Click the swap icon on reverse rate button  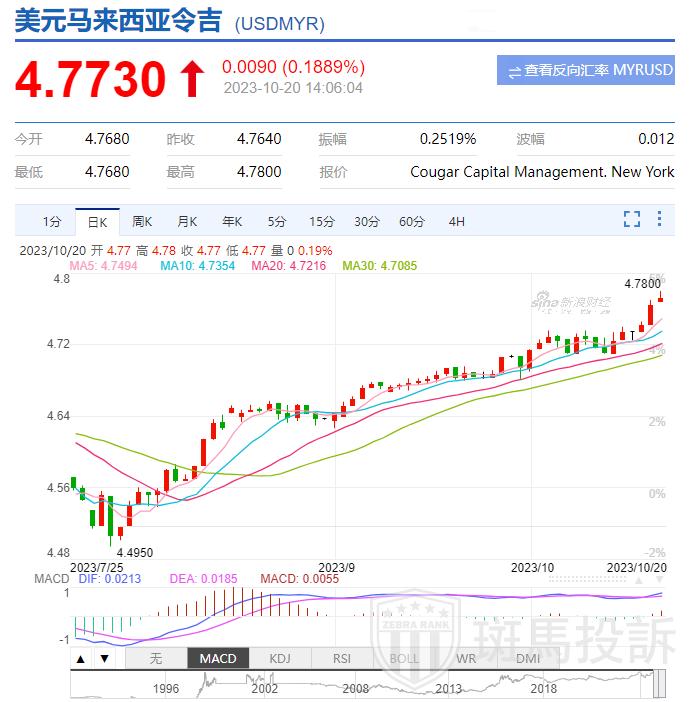[514, 71]
